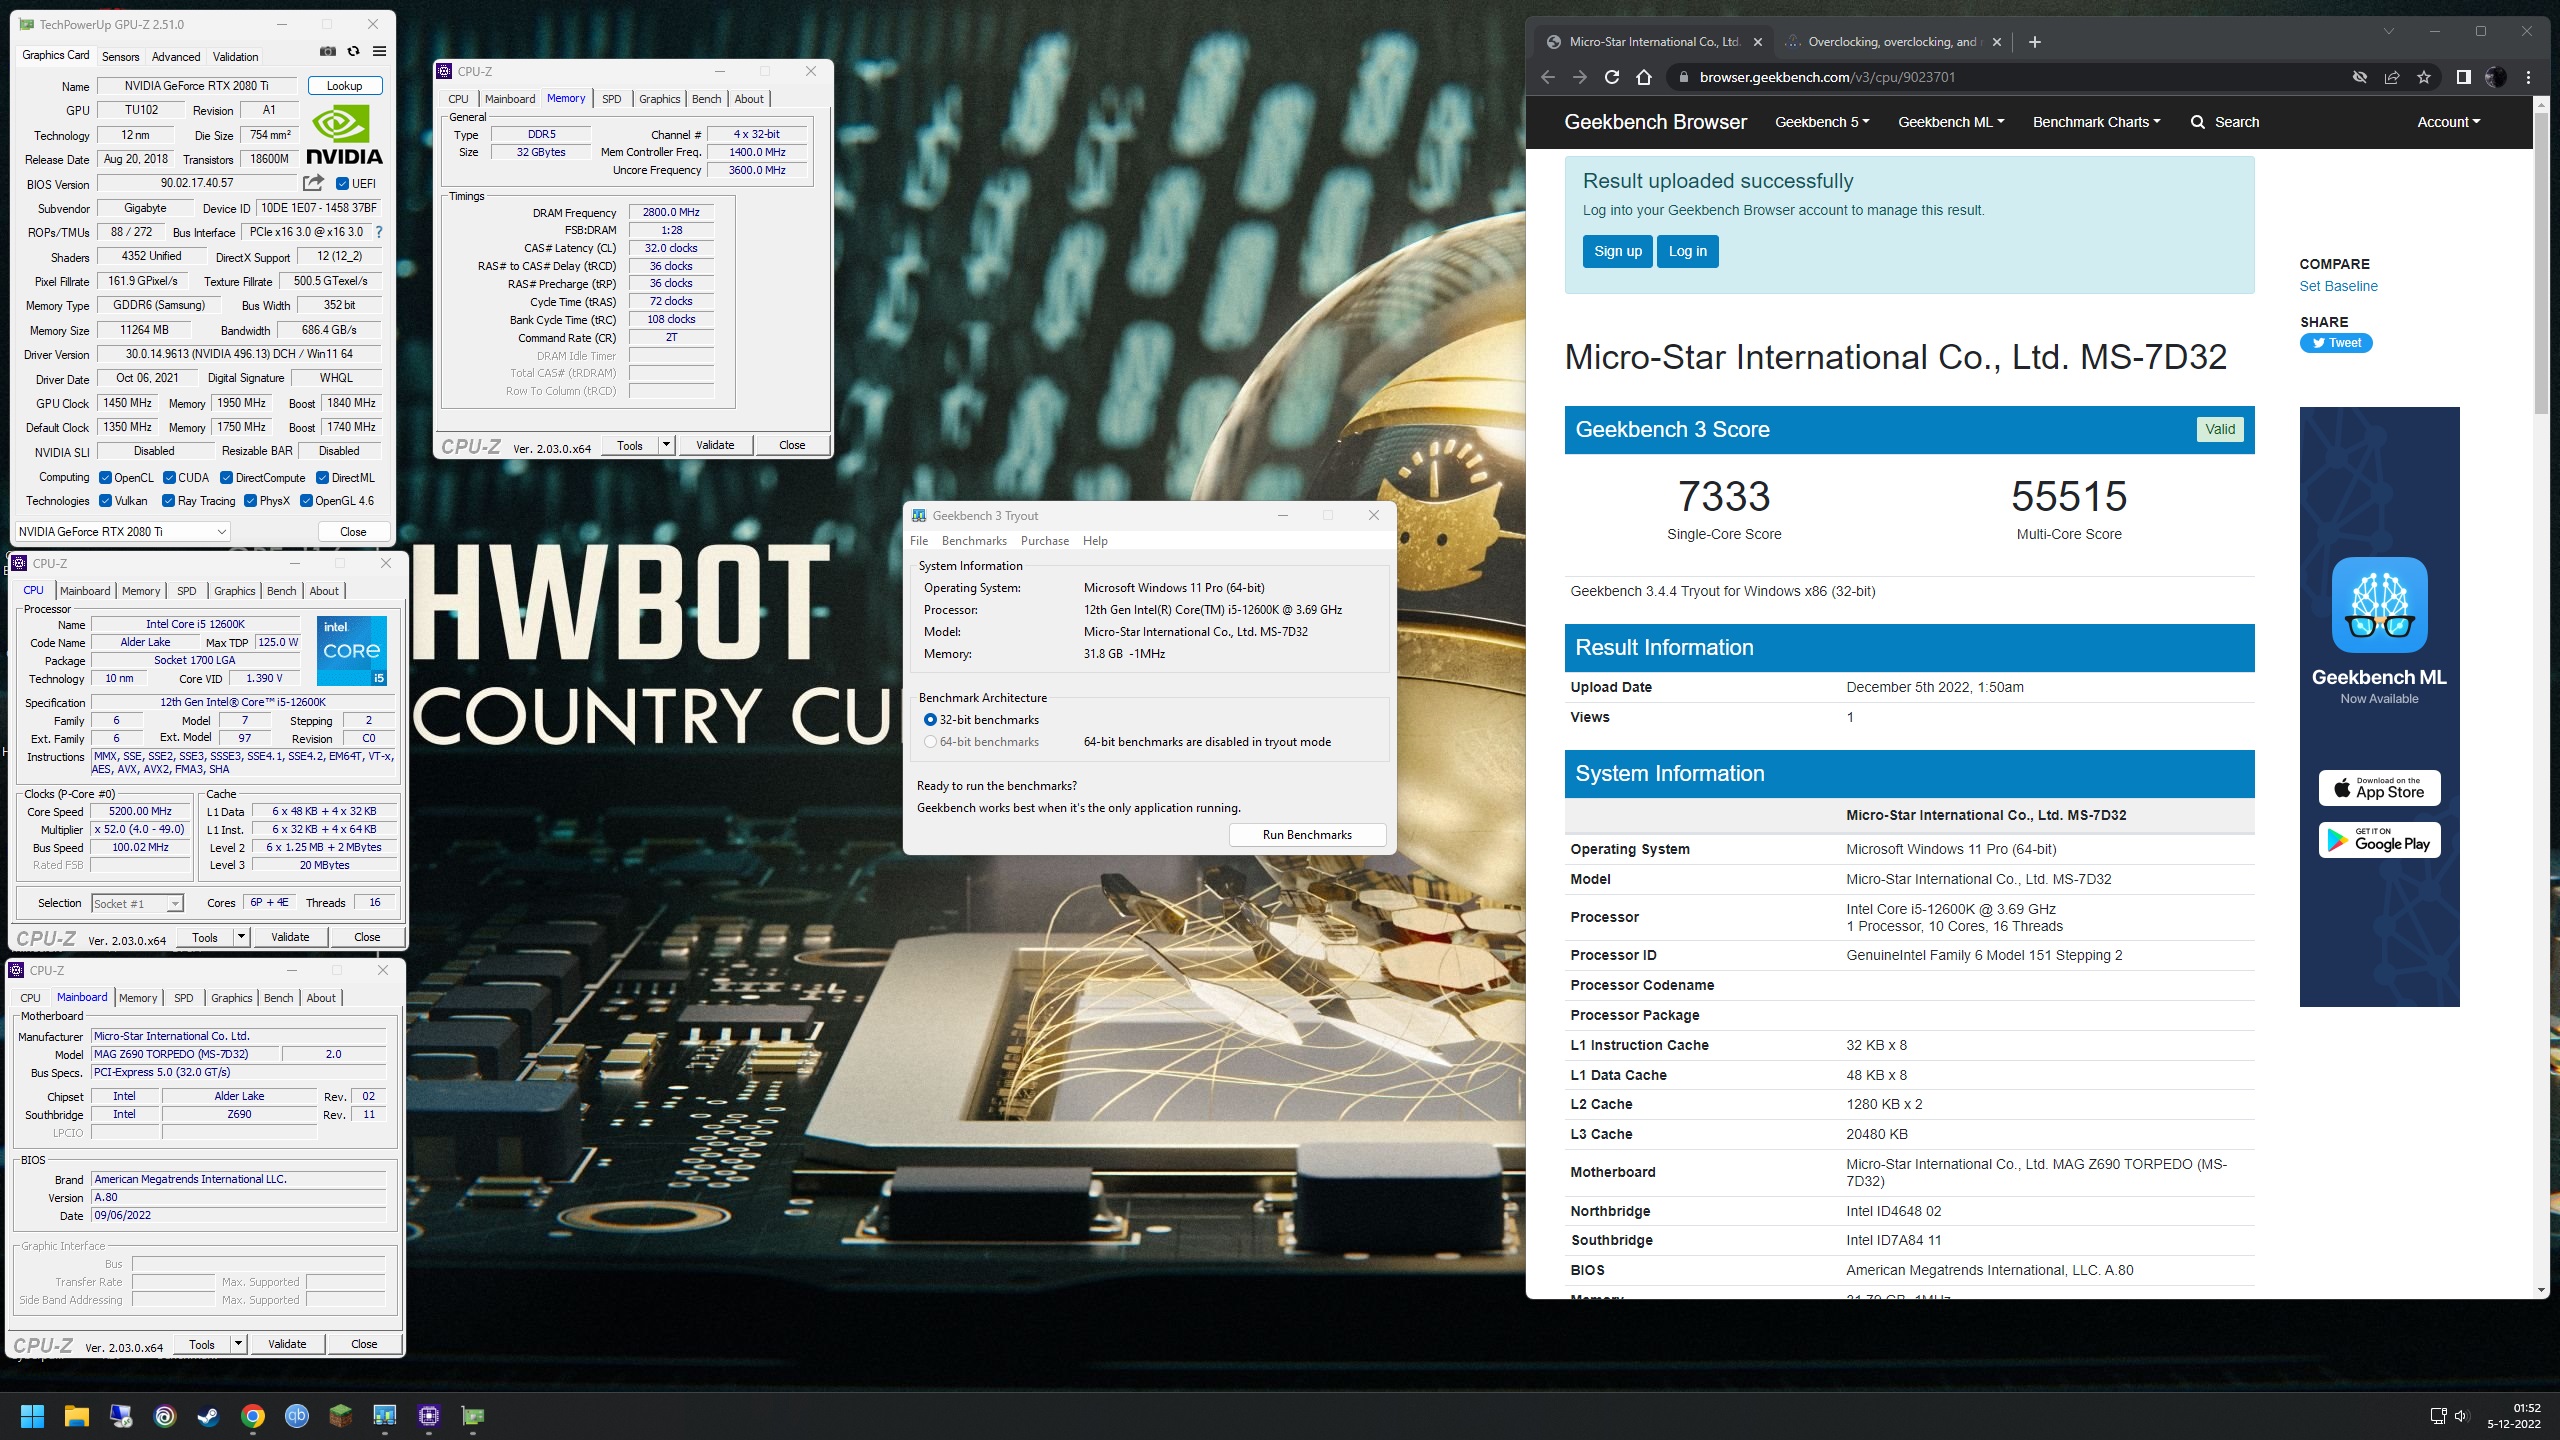
Task: Open the Tools arrow in CPU-Z Mainboard window
Action: click(x=238, y=1344)
